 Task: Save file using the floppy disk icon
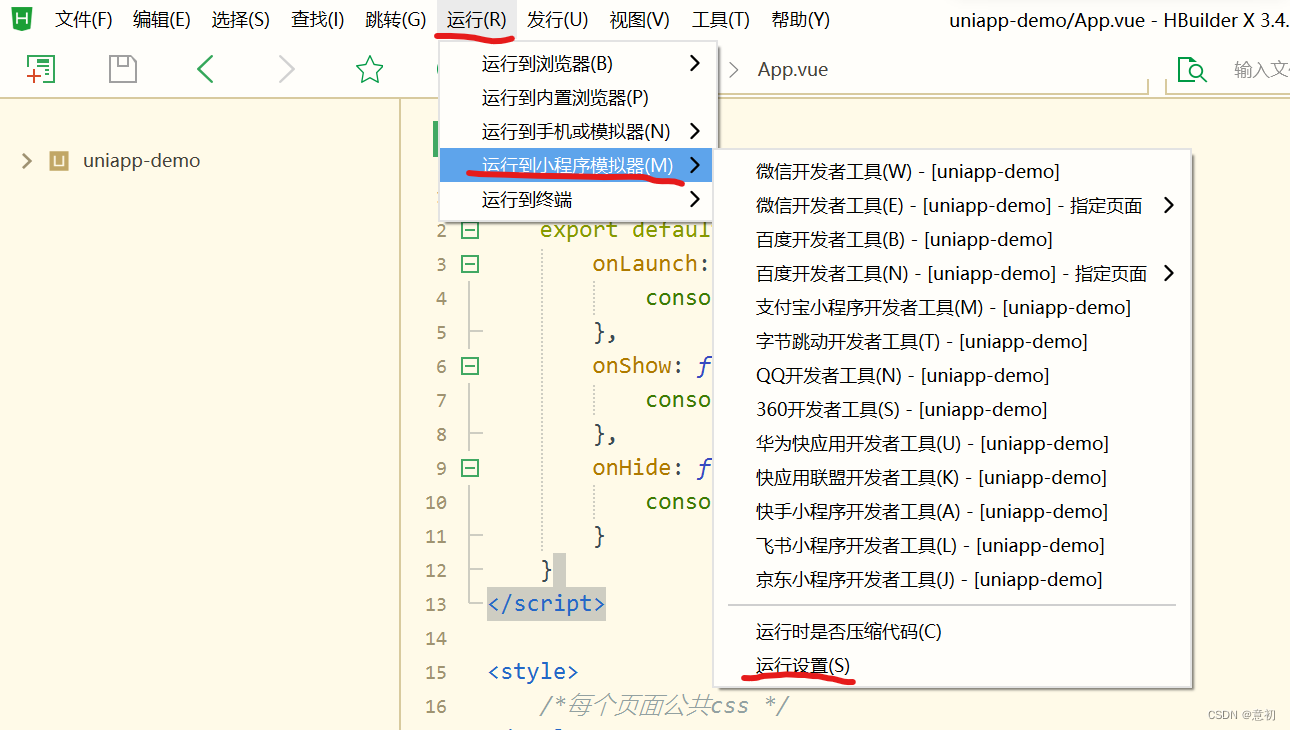click(122, 69)
